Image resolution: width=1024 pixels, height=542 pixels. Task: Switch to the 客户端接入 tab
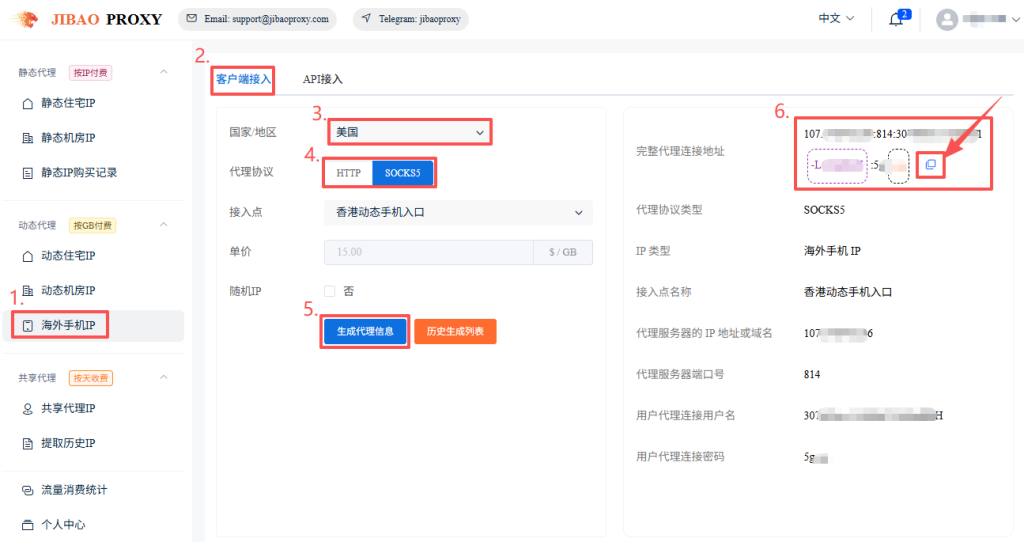(x=243, y=79)
